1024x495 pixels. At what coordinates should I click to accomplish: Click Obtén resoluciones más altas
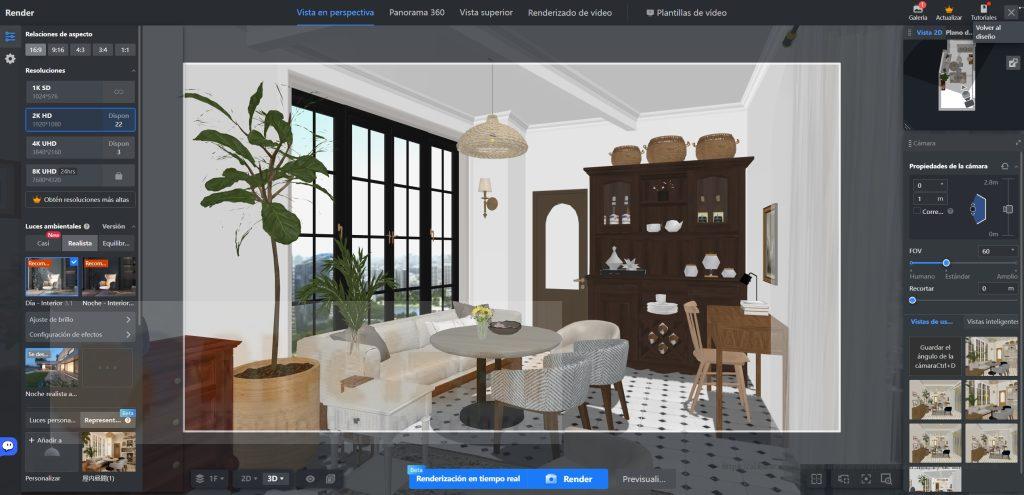pos(80,199)
